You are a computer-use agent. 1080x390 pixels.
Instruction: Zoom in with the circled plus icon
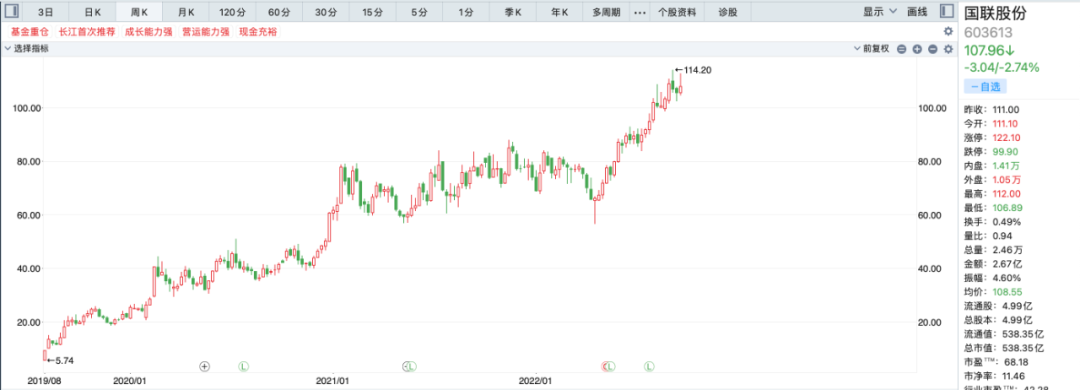click(x=917, y=49)
